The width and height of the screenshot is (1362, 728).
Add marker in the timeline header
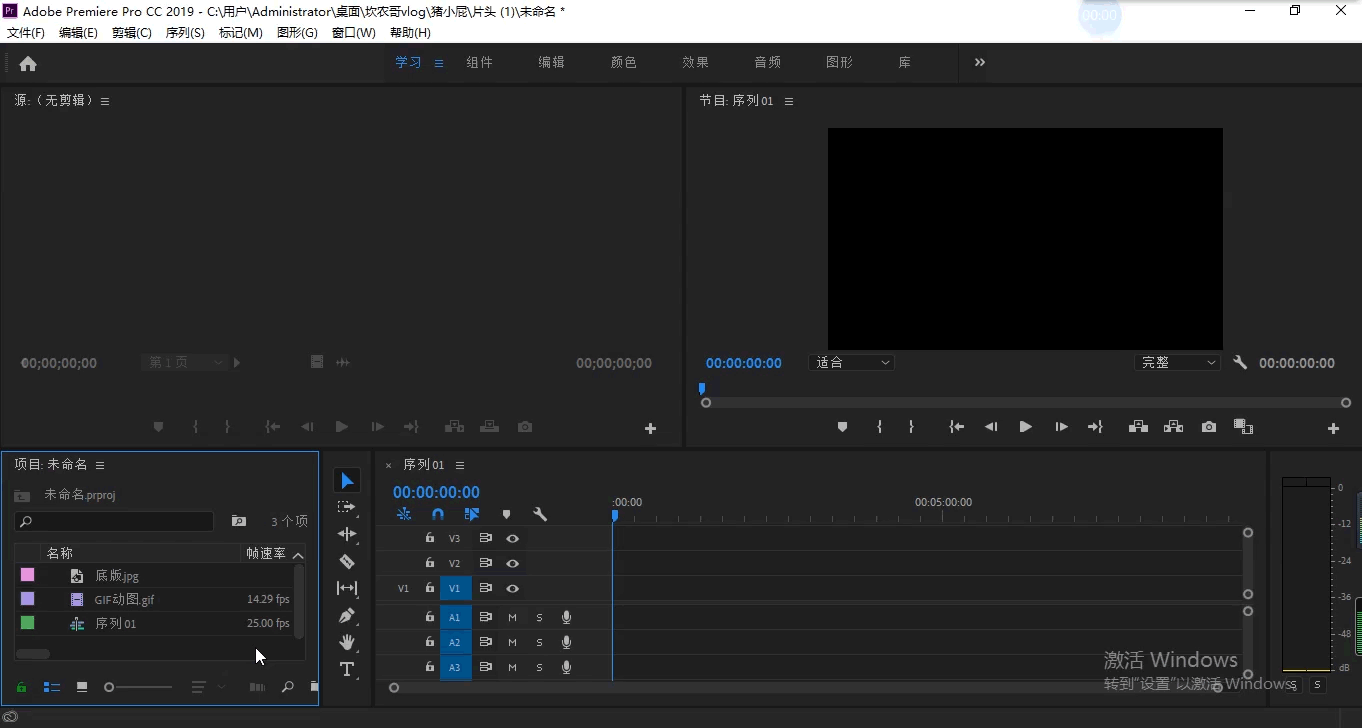[506, 514]
